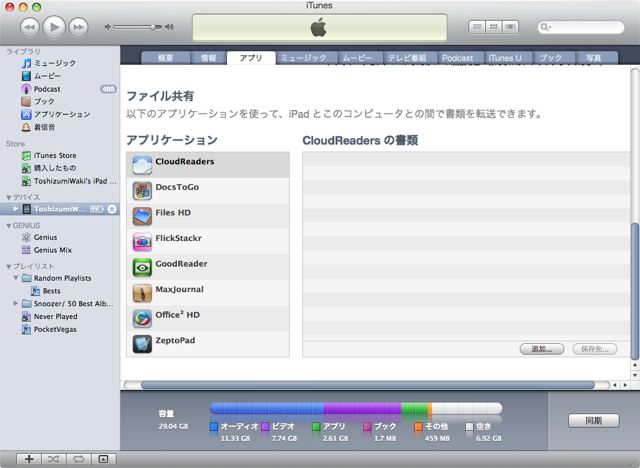Open the Never Played smart playlist
The image size is (640, 468).
(59, 316)
